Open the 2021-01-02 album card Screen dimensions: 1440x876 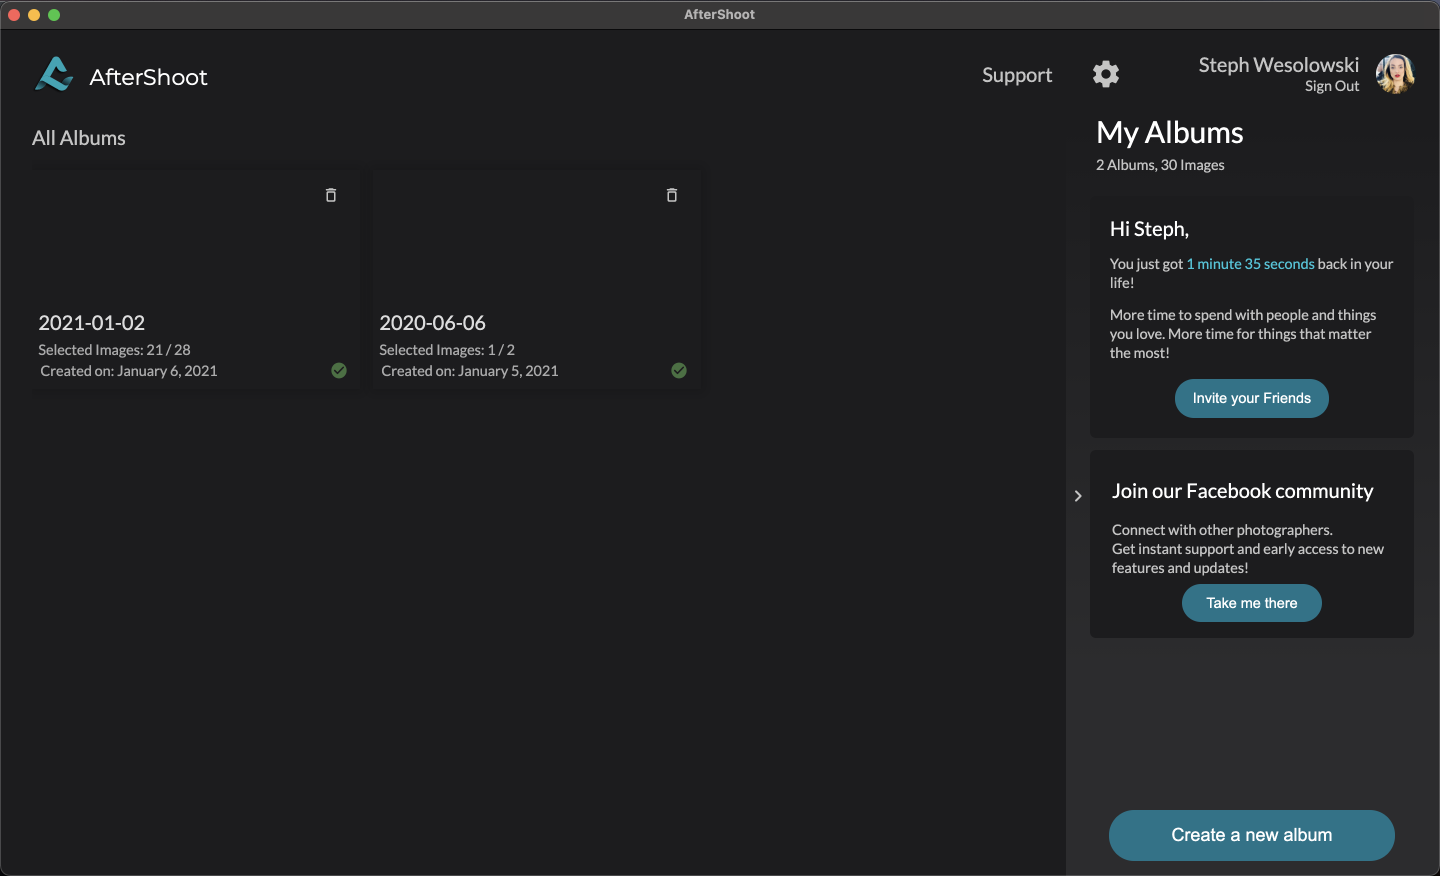pyautogui.click(x=195, y=279)
